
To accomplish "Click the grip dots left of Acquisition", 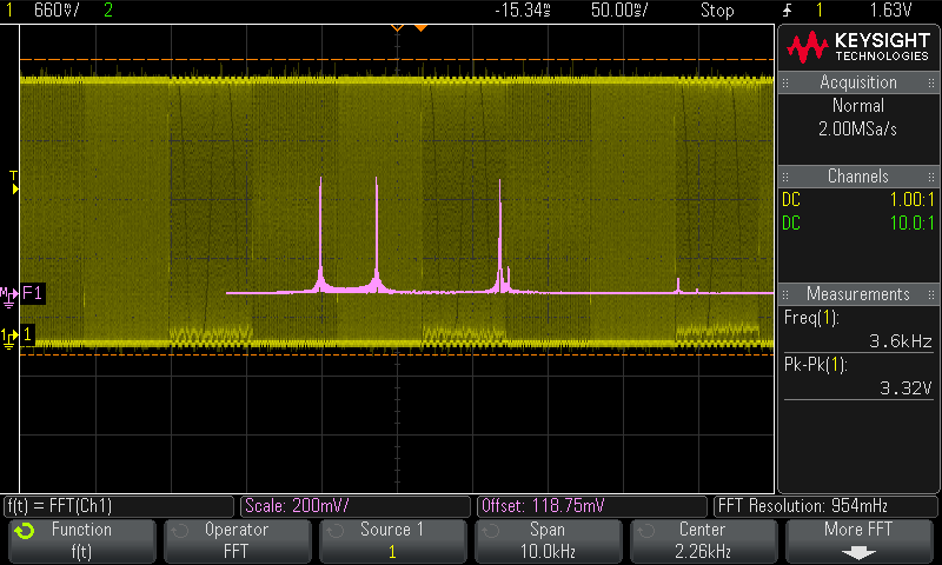I will (785, 83).
